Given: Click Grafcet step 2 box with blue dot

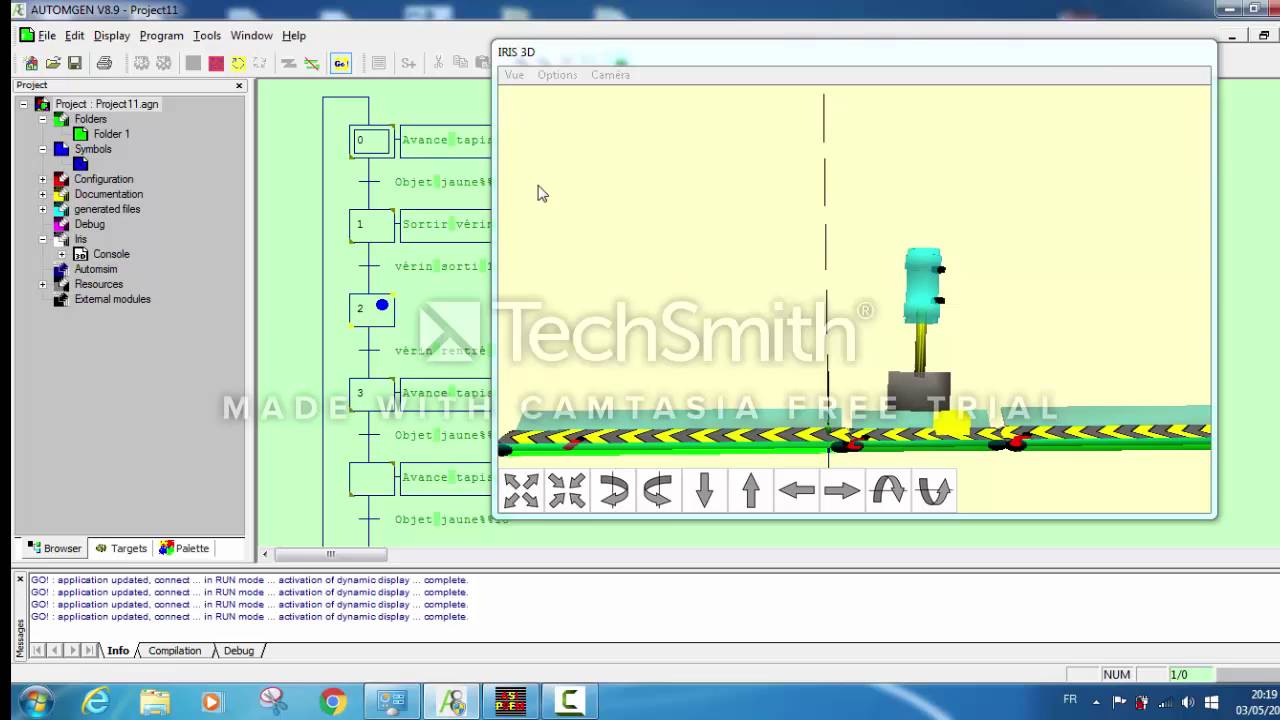Looking at the screenshot, I should click(372, 309).
